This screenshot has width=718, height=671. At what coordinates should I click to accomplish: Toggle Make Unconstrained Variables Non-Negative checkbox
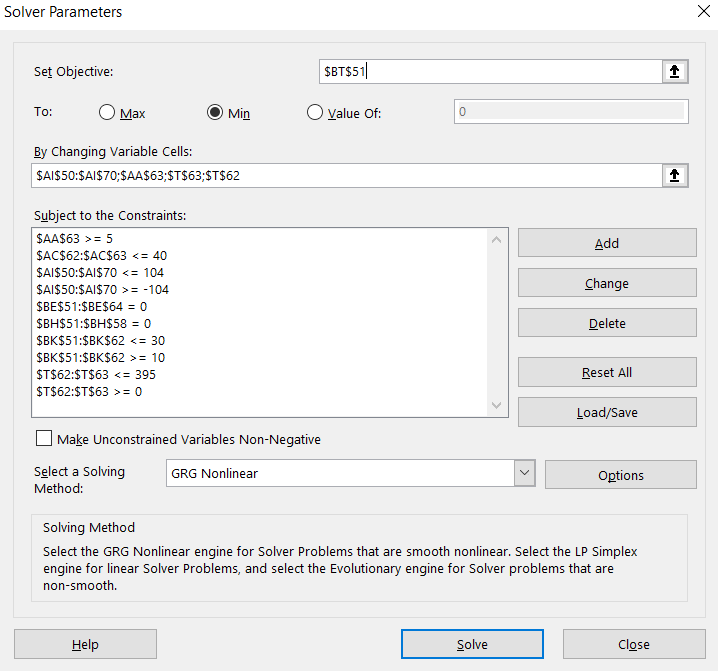[x=44, y=438]
